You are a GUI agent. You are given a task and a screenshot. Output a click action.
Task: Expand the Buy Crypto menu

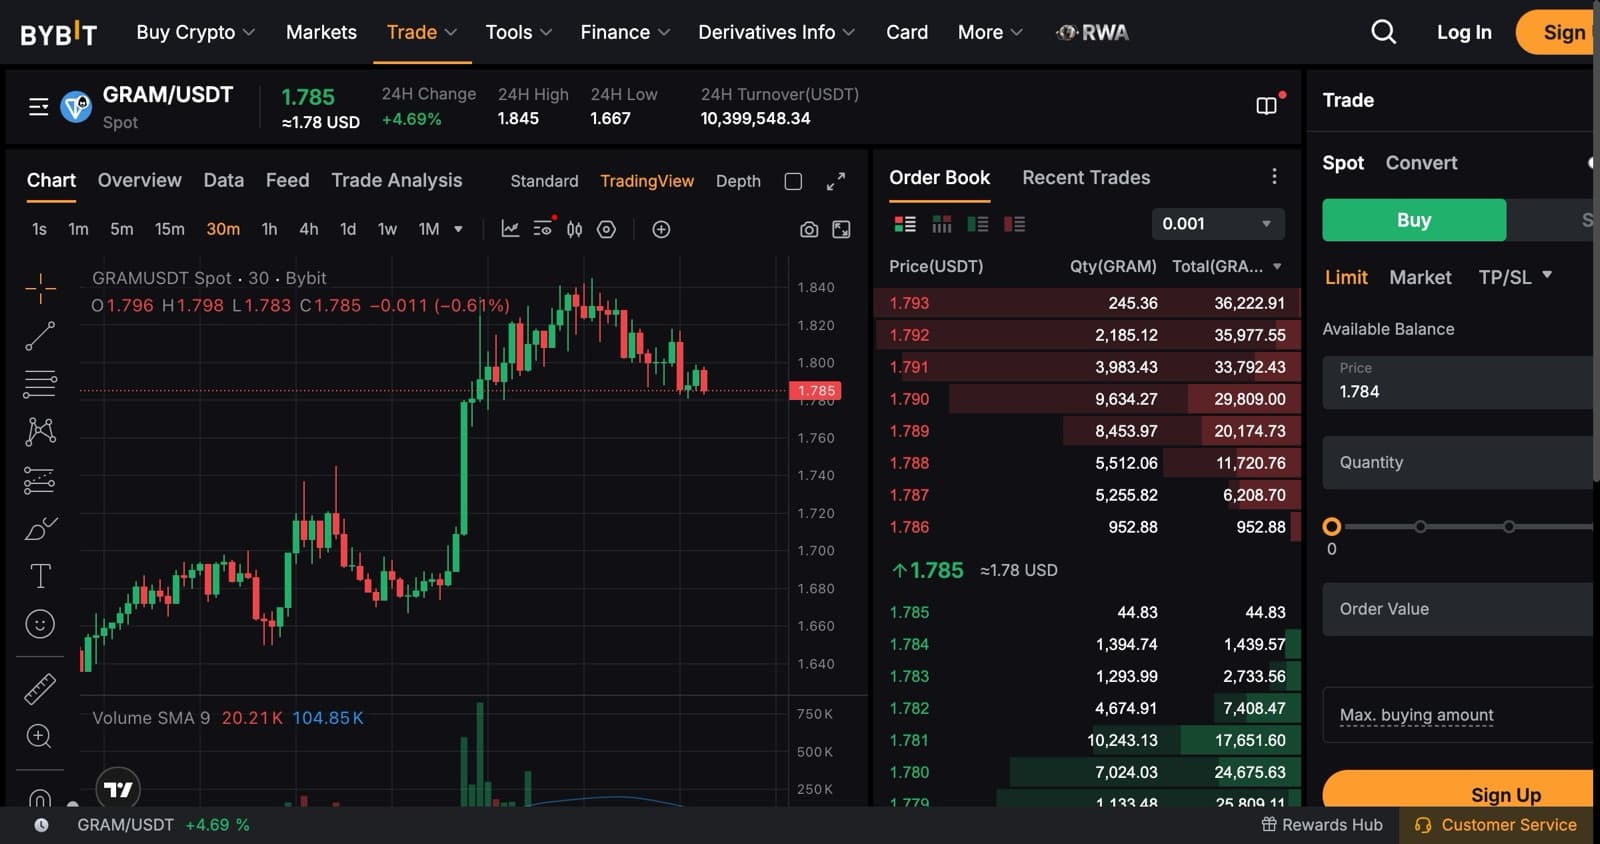tap(196, 32)
